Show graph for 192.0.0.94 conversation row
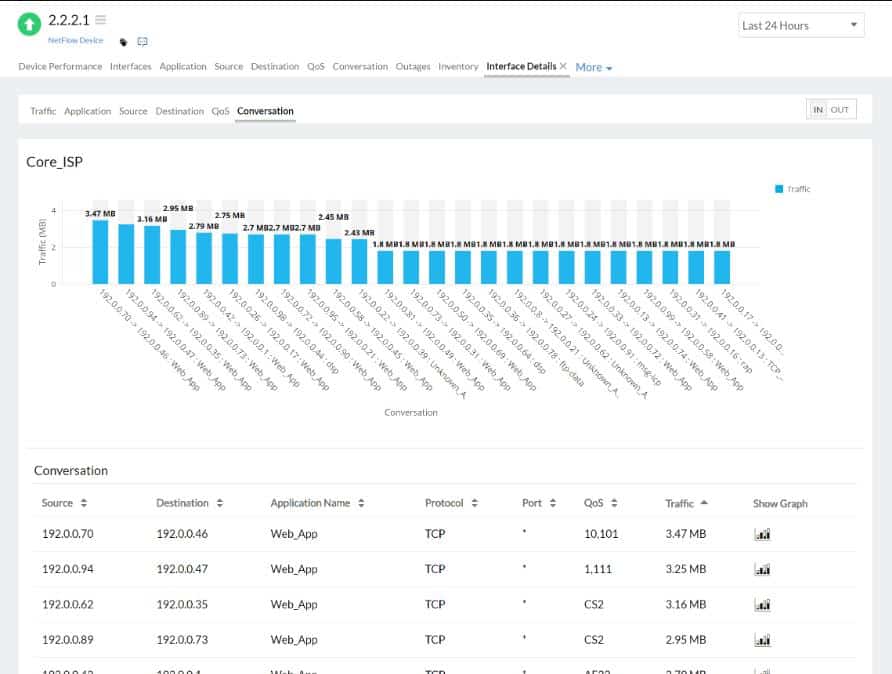892x674 pixels. click(762, 569)
